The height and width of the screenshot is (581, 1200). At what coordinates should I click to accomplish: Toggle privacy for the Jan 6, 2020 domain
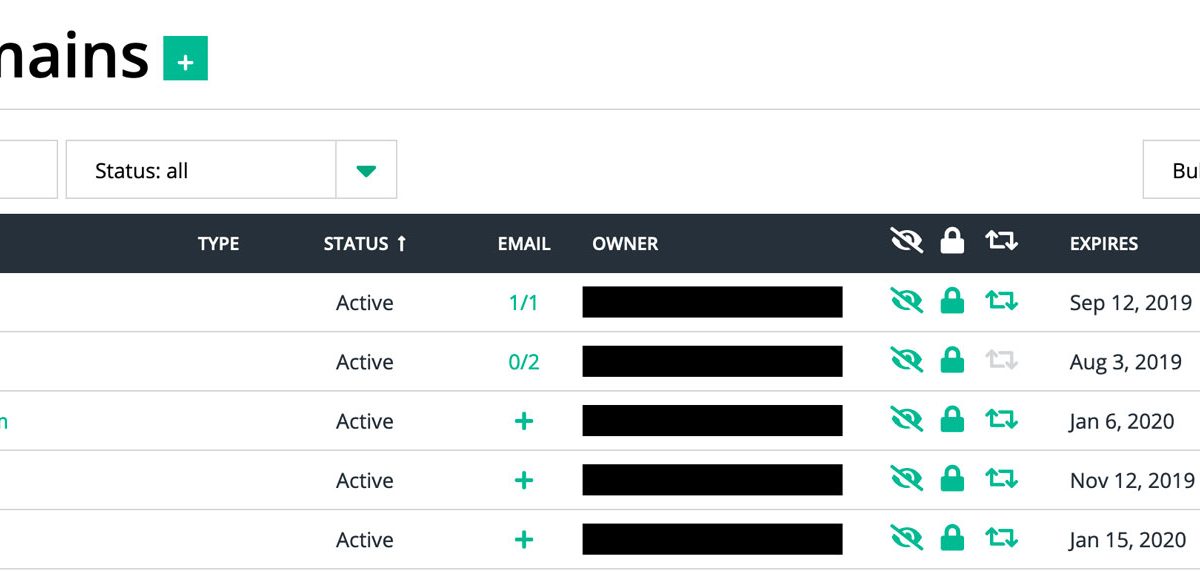point(906,420)
